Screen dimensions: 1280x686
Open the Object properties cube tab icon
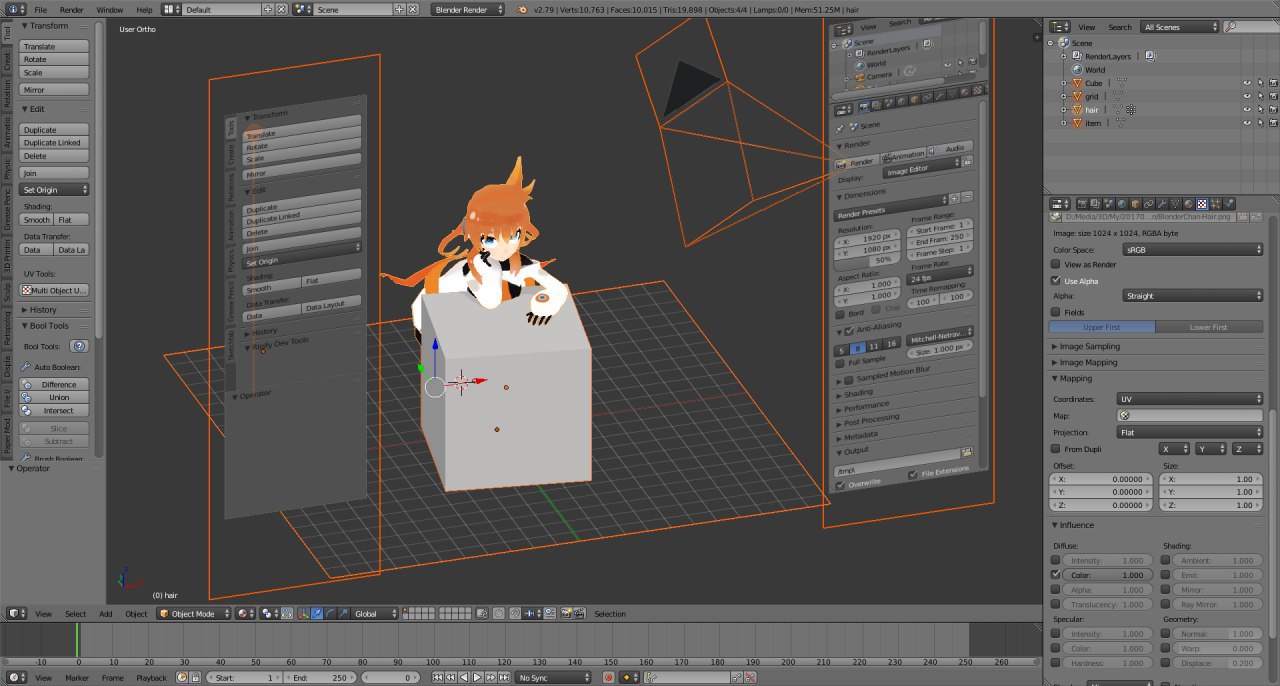coord(1135,204)
